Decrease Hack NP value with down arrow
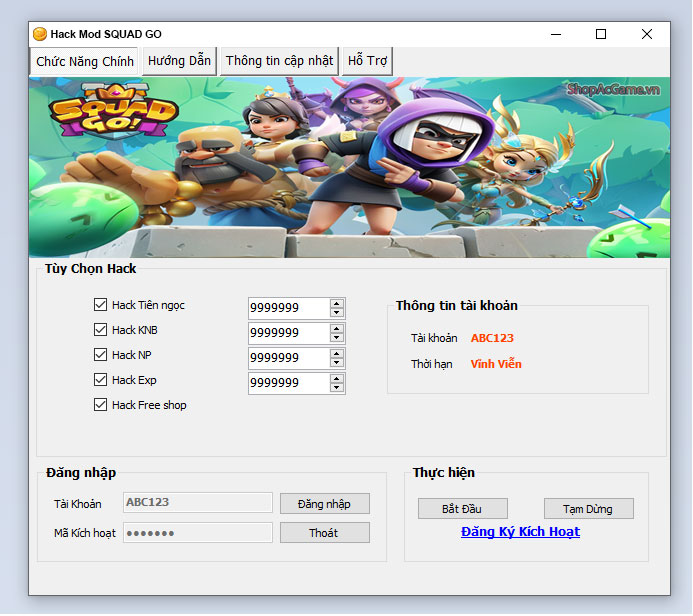The height and width of the screenshot is (616, 693). [x=337, y=363]
